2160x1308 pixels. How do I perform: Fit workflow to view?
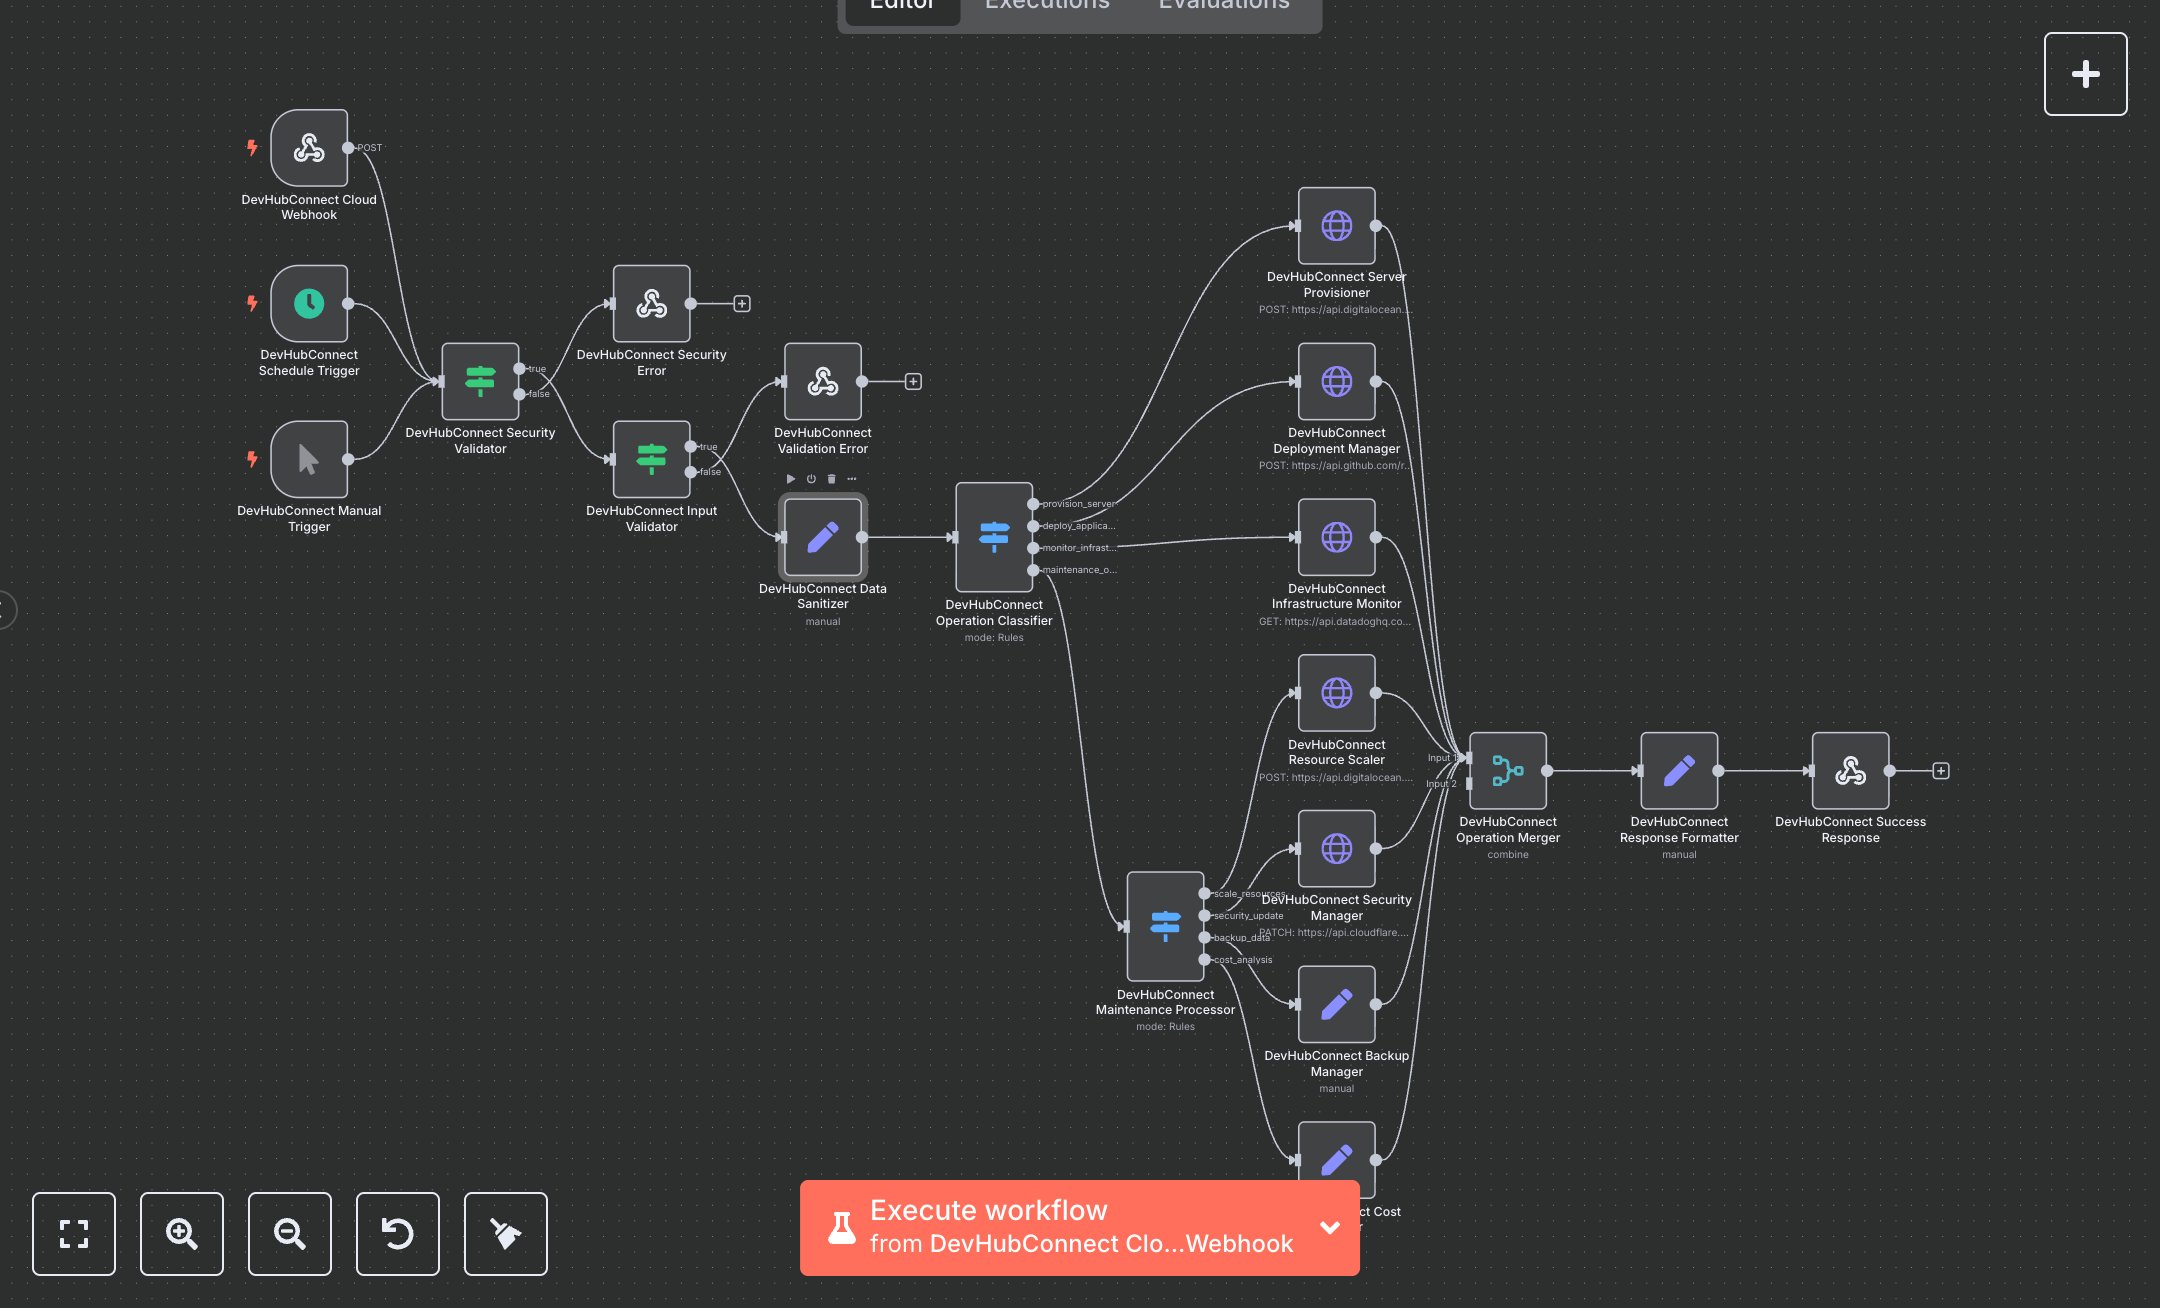pos(74,1233)
